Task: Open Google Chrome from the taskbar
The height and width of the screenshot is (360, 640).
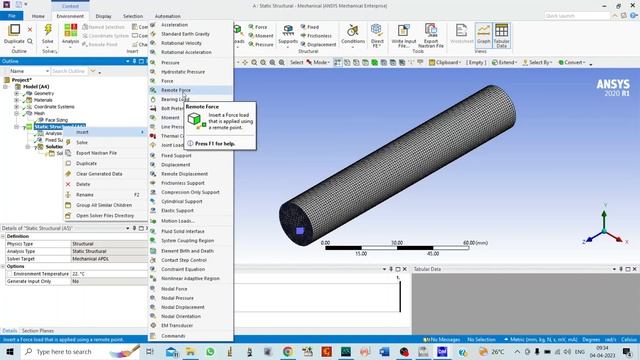Action: click(288, 351)
